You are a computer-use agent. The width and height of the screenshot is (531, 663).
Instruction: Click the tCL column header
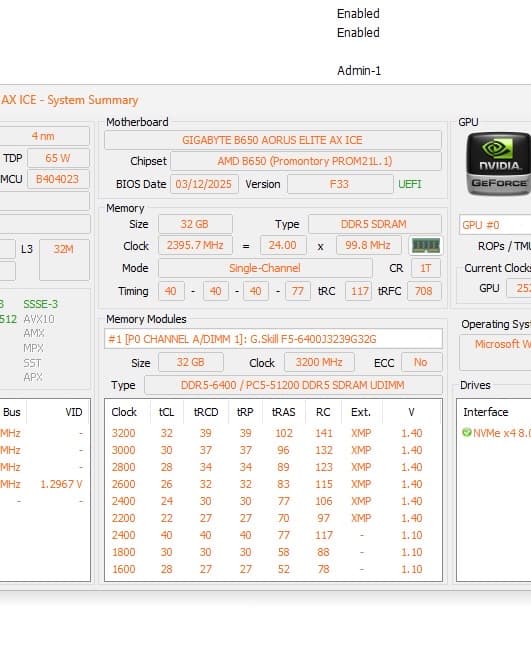click(167, 412)
